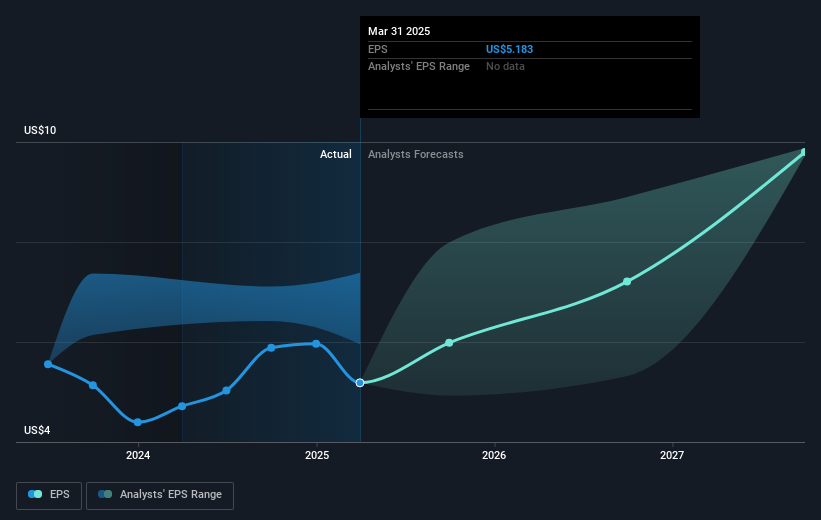Toggle the Analysts' EPS Range legend

[x=160, y=495]
